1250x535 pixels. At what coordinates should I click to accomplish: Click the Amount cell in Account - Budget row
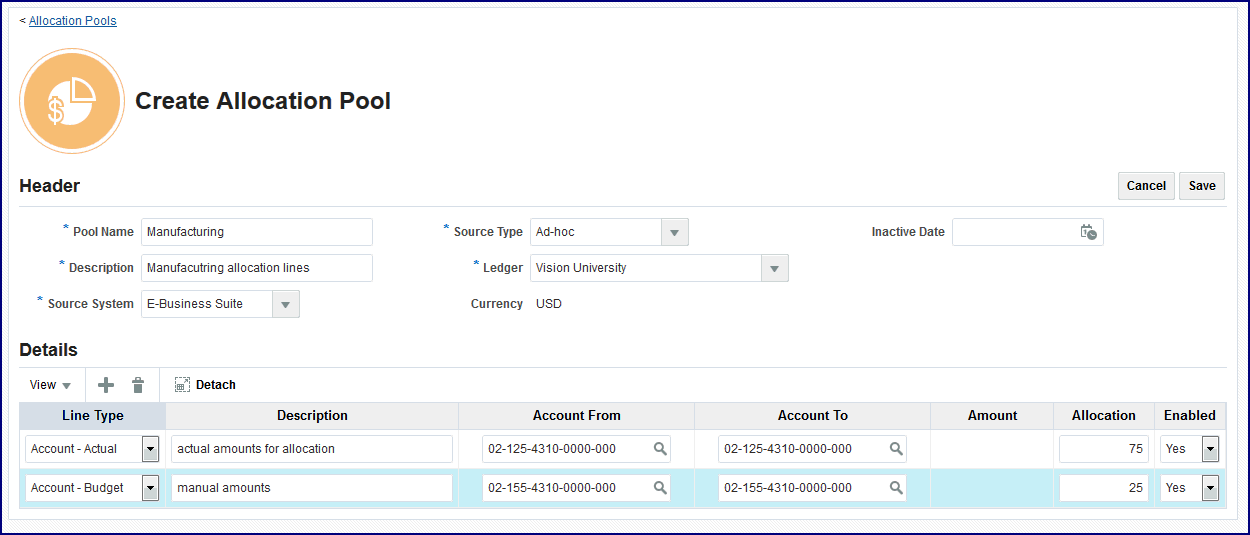[x=992, y=488]
